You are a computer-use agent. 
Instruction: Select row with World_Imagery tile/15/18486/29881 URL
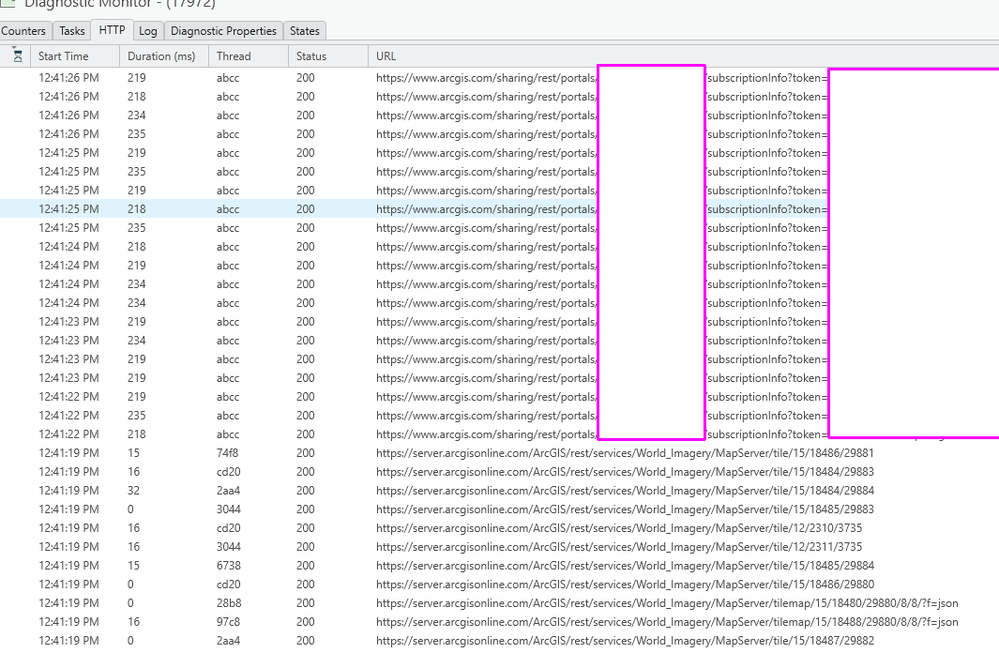point(500,453)
